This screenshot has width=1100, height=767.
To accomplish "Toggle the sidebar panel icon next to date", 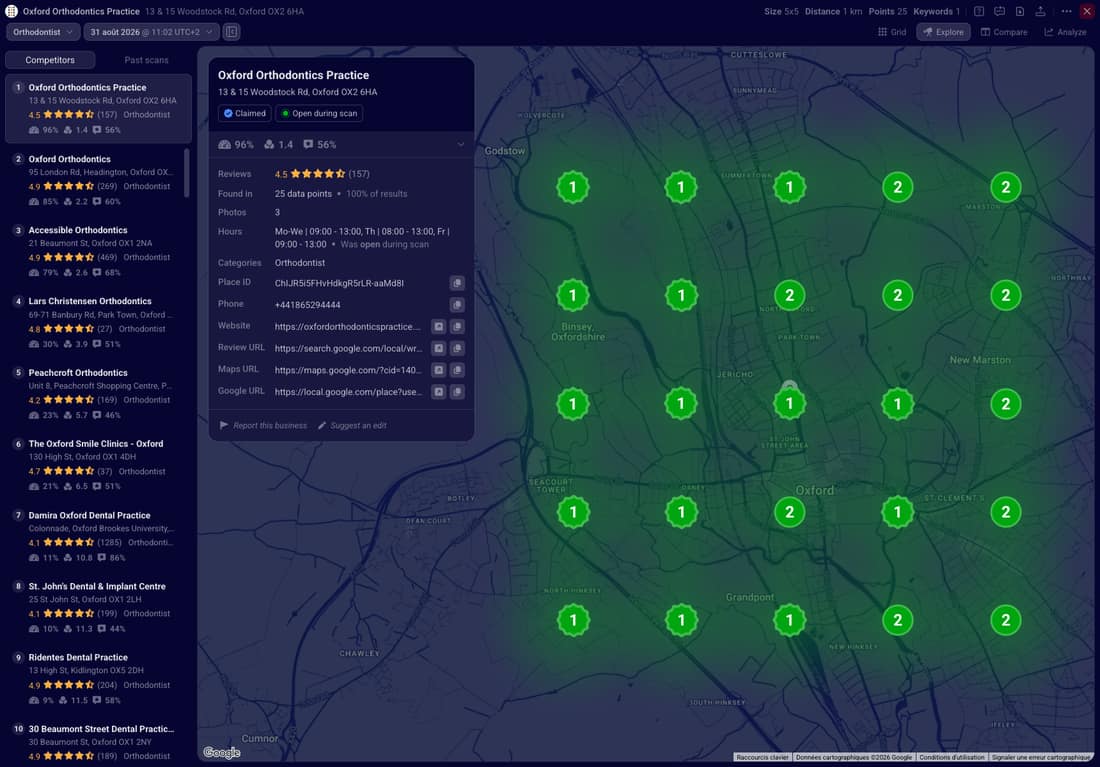I will point(232,32).
